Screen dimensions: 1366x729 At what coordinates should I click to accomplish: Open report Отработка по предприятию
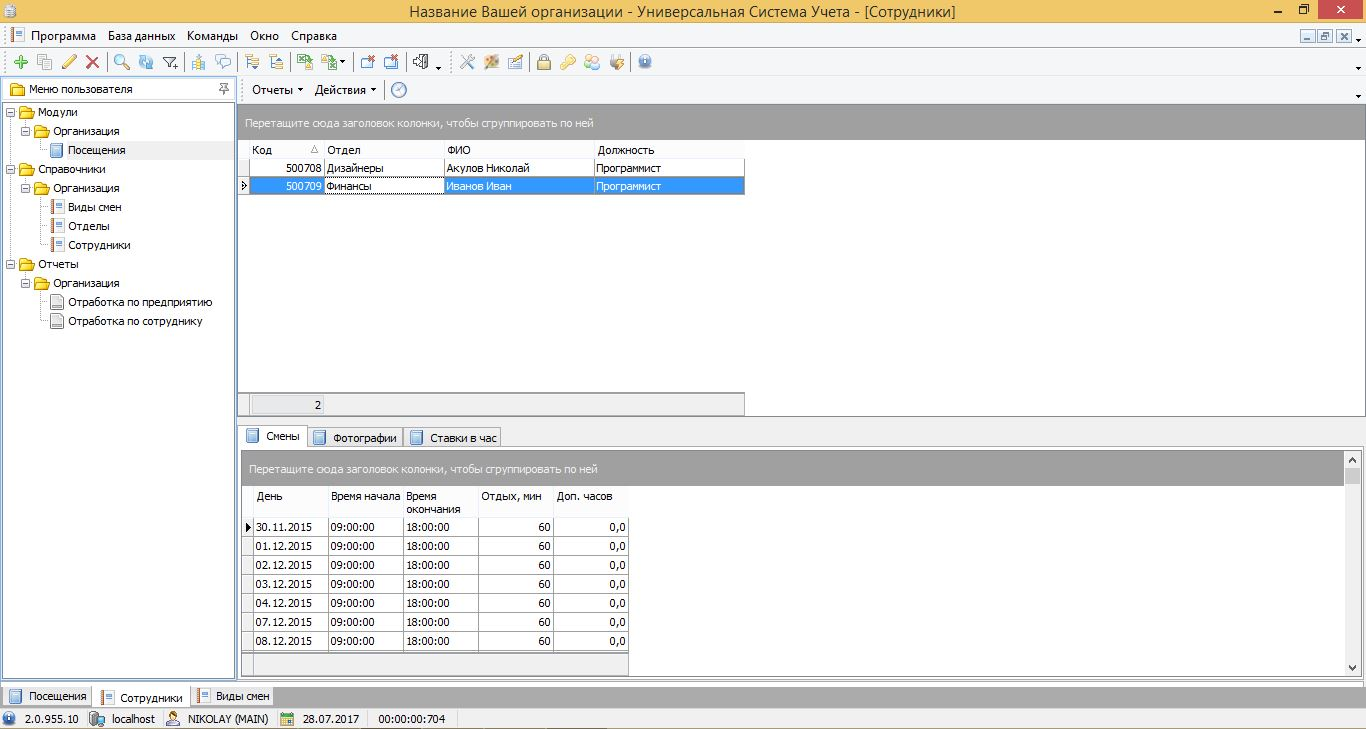(140, 302)
